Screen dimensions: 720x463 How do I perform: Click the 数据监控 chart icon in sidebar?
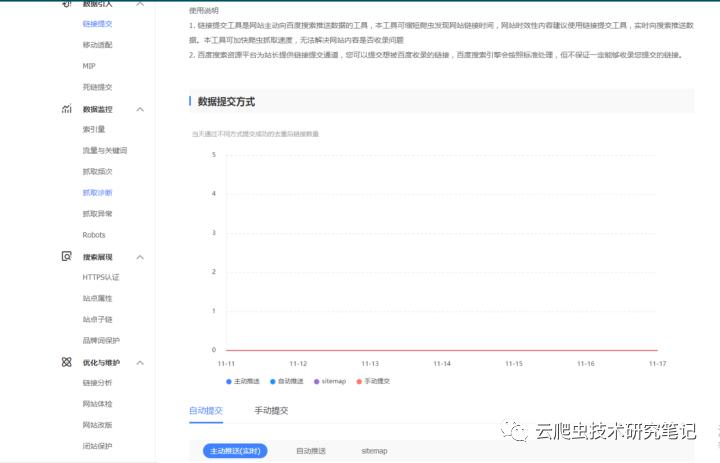pyautogui.click(x=67, y=109)
